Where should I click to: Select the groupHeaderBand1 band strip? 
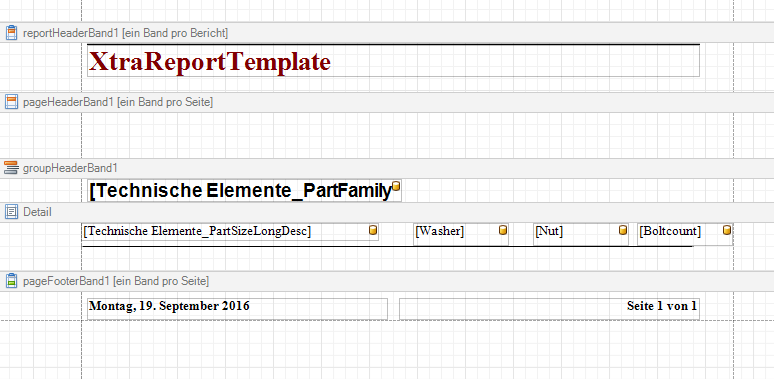pyautogui.click(x=387, y=168)
